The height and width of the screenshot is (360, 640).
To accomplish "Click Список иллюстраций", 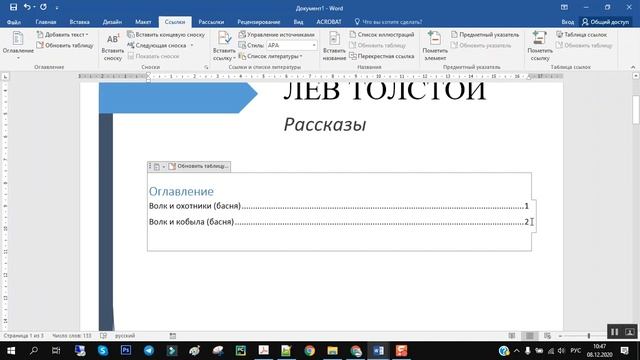I will (382, 35).
